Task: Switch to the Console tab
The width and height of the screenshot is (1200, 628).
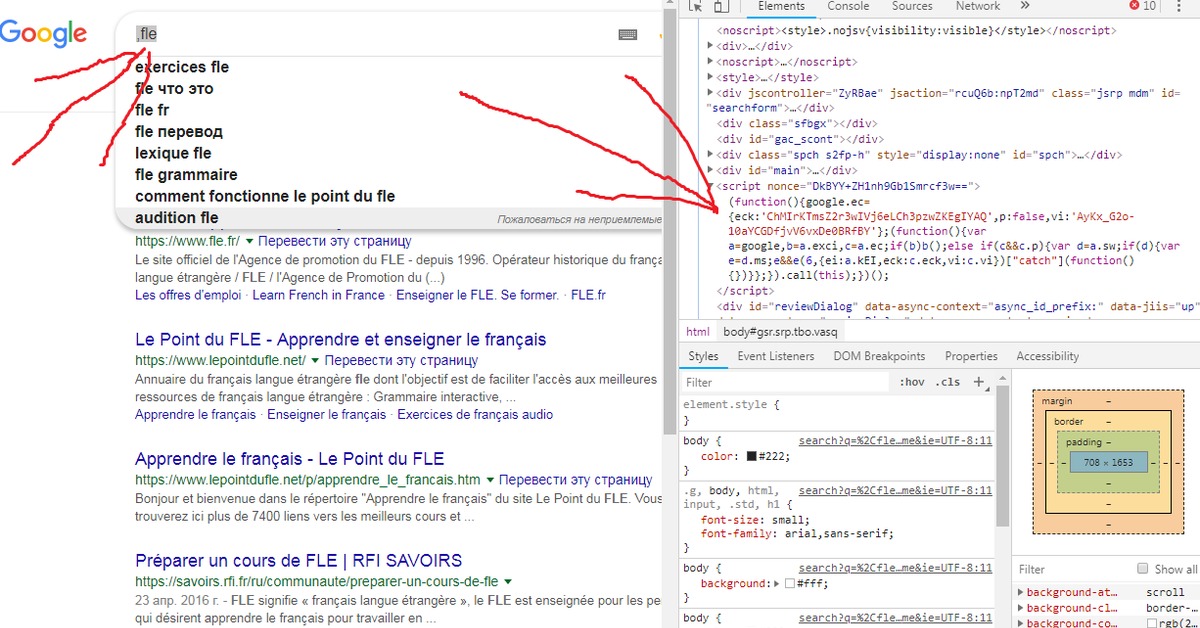Action: tap(847, 6)
